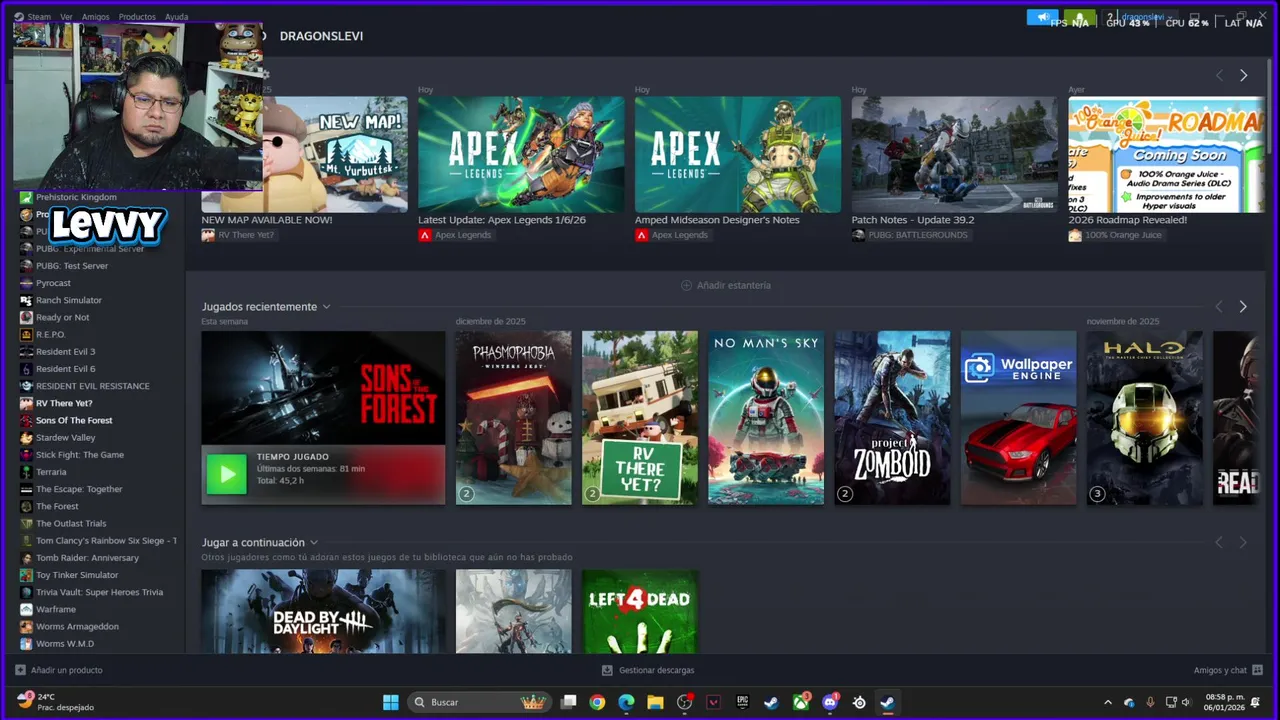Open Amigos y chat panel
This screenshot has width=1280, height=720.
click(x=1228, y=670)
